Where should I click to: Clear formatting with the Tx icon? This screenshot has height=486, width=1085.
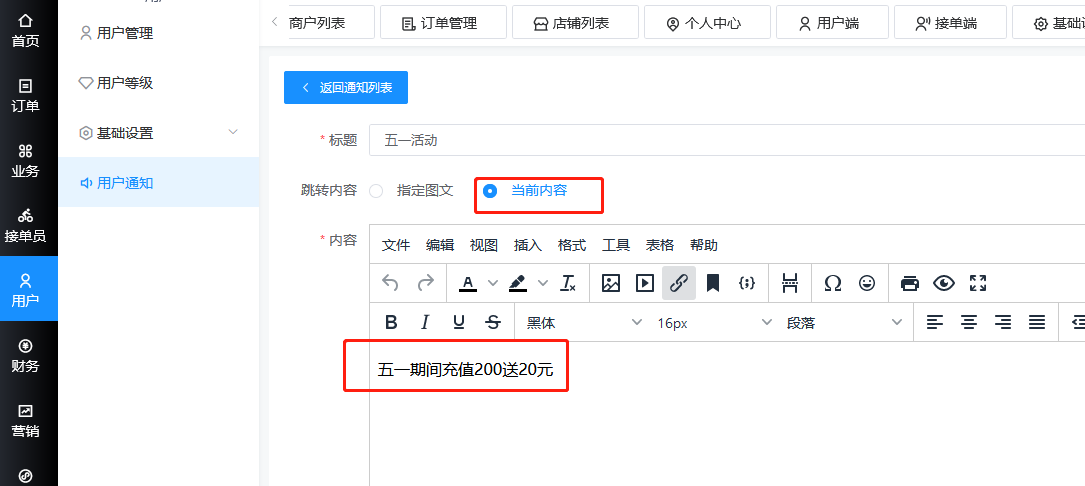point(568,282)
